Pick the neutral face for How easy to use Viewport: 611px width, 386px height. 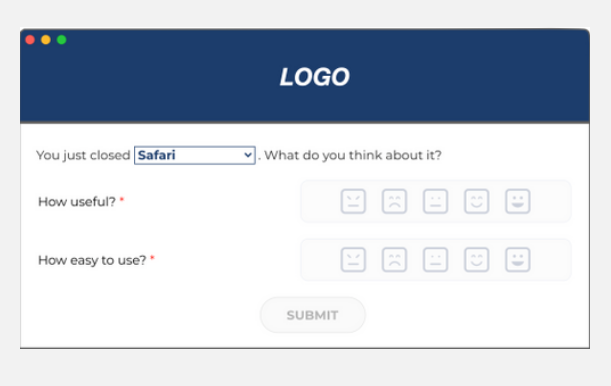[435, 259]
